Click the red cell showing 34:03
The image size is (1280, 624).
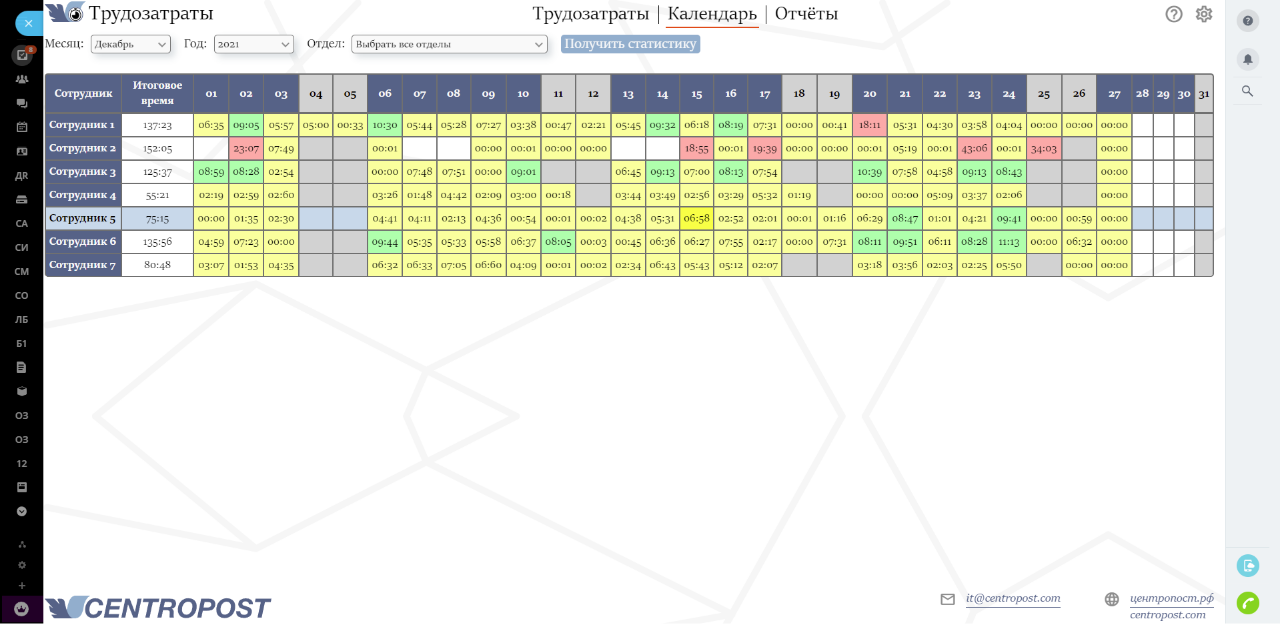(1044, 149)
